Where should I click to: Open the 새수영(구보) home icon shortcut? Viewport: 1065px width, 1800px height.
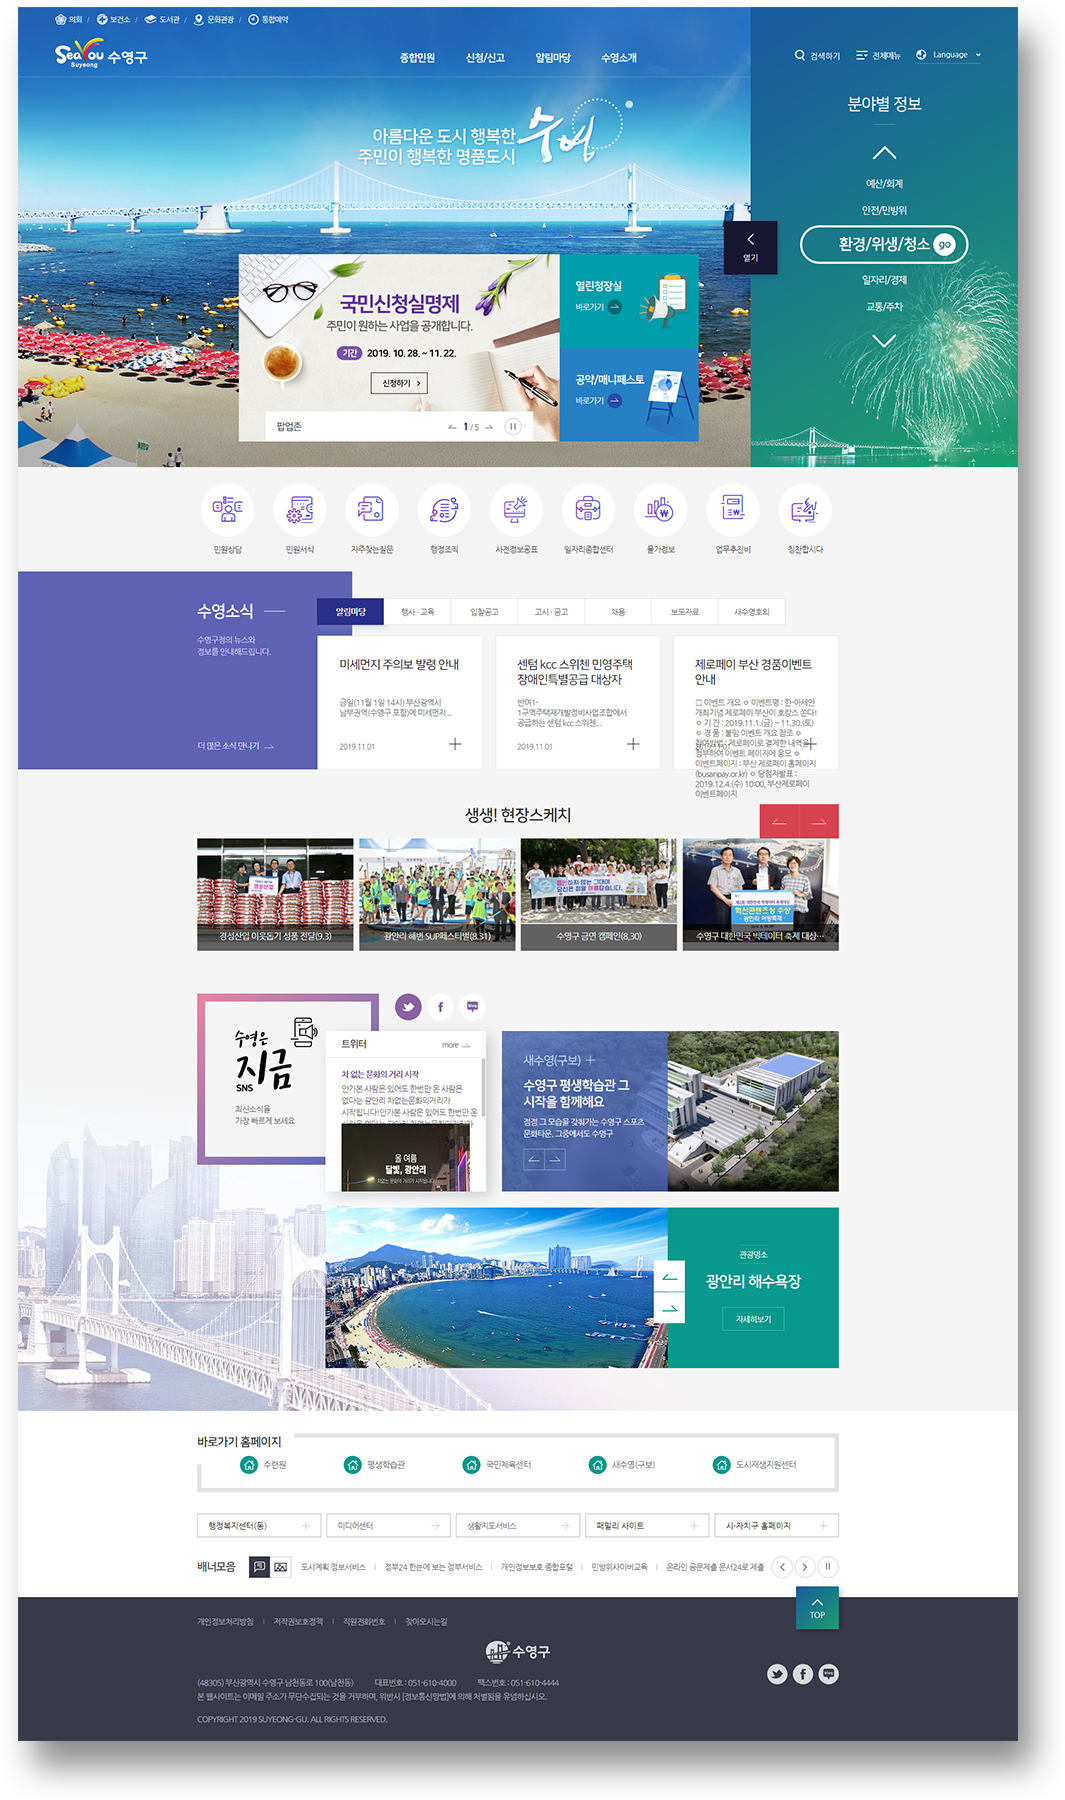[597, 1464]
